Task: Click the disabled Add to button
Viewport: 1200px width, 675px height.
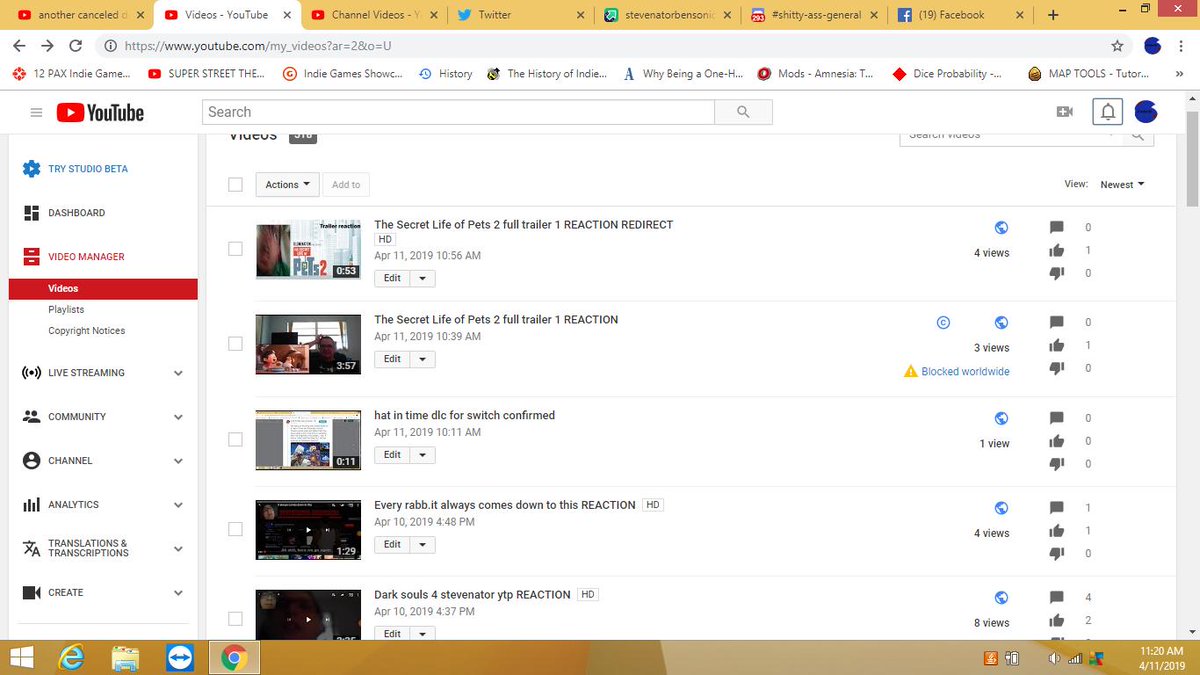Action: tap(346, 184)
